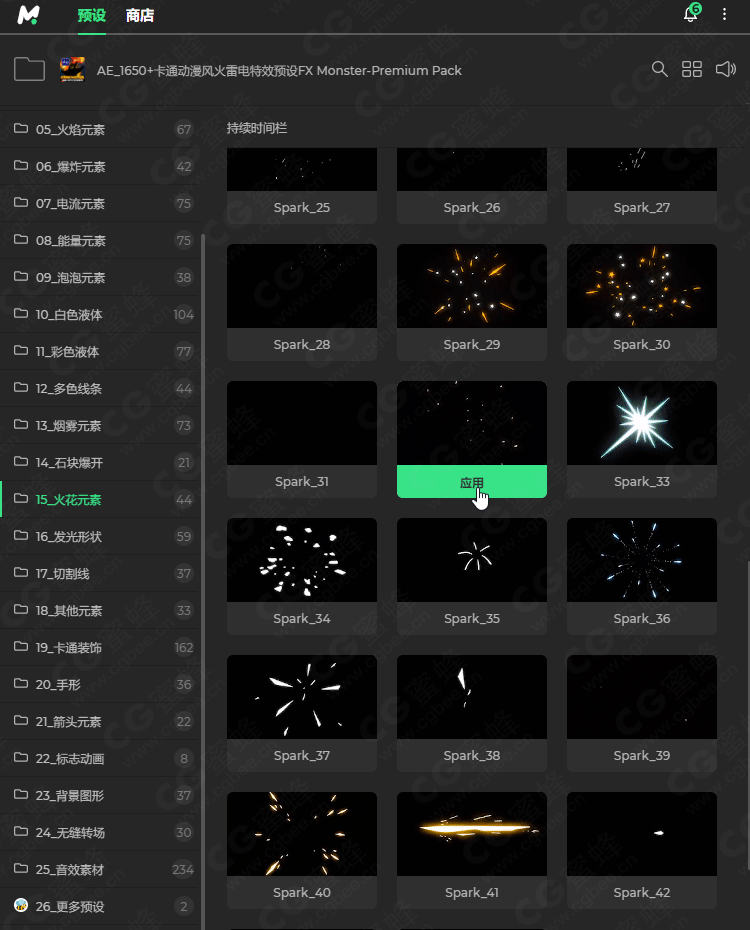Open the 18_其他元素 category

pos(100,610)
